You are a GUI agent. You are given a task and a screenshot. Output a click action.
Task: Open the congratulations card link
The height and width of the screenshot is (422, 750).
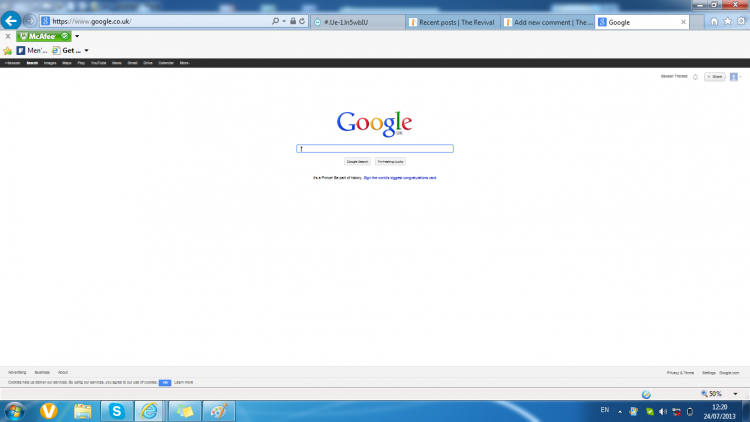click(x=400, y=178)
